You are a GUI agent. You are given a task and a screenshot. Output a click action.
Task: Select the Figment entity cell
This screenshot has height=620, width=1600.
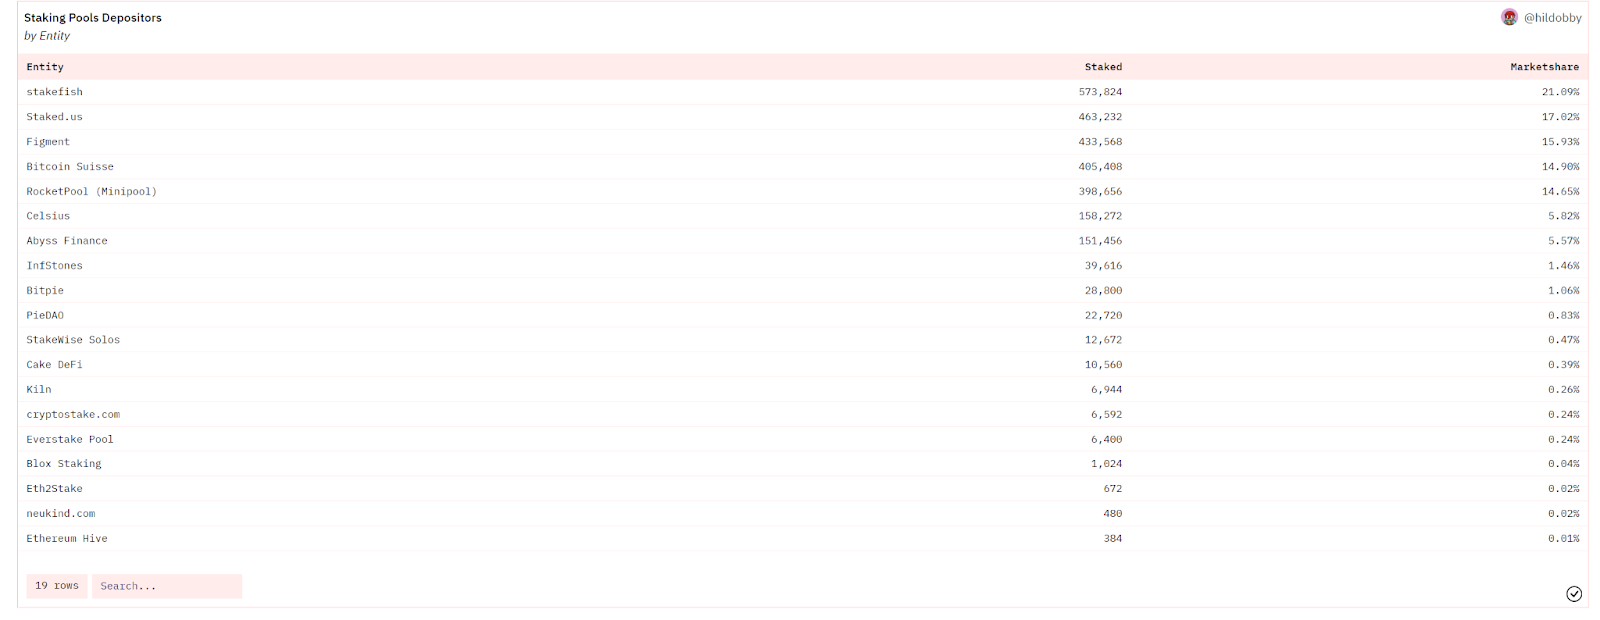coord(48,142)
